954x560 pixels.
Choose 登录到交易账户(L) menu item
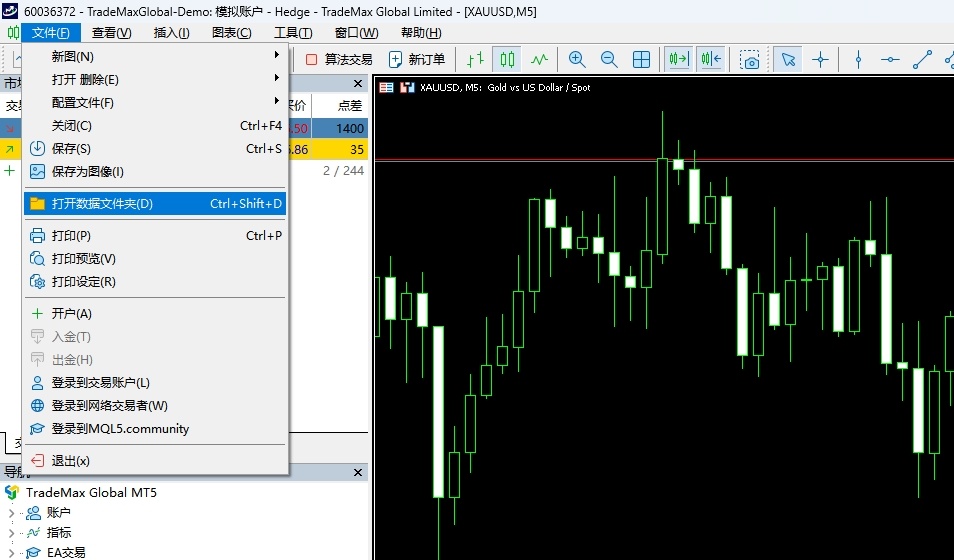[x=155, y=383]
